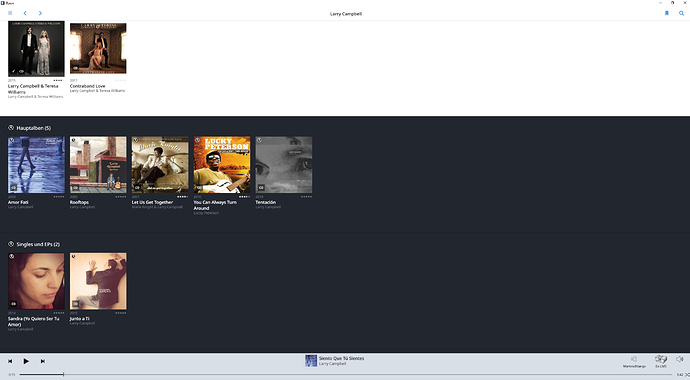Viewport: 690px width, 380px height.
Task: Click 'Marie Knight & Larry Campbell' artist text
Action: tap(157, 207)
